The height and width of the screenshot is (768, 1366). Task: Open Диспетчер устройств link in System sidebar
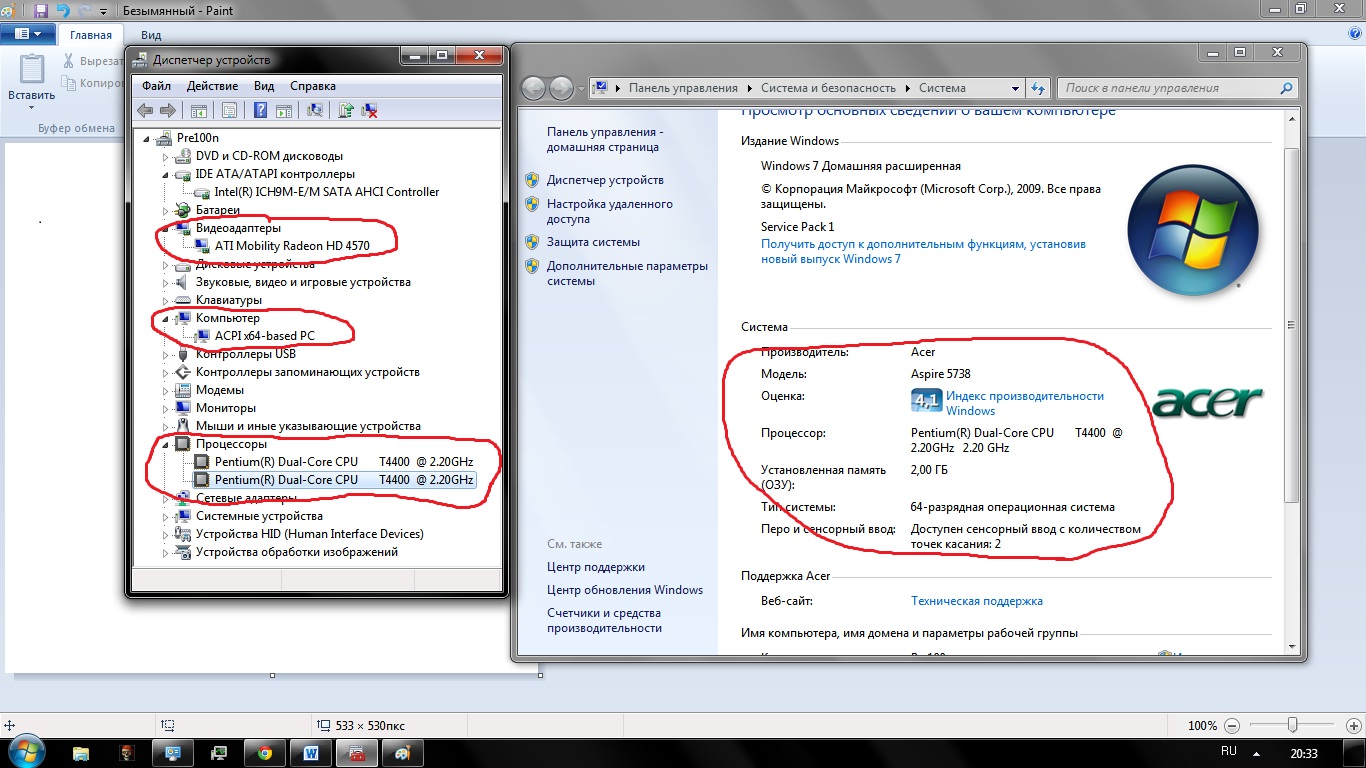(x=605, y=180)
